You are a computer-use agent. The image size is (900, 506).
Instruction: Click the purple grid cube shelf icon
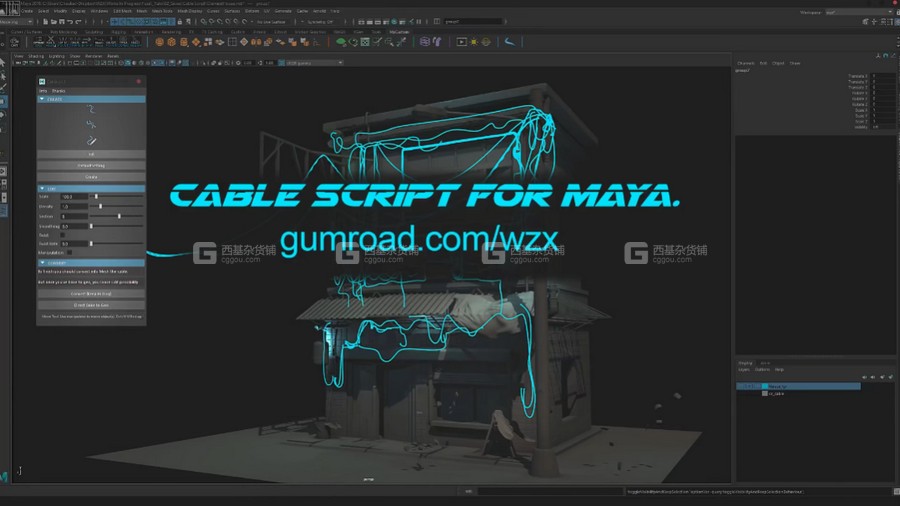425,42
